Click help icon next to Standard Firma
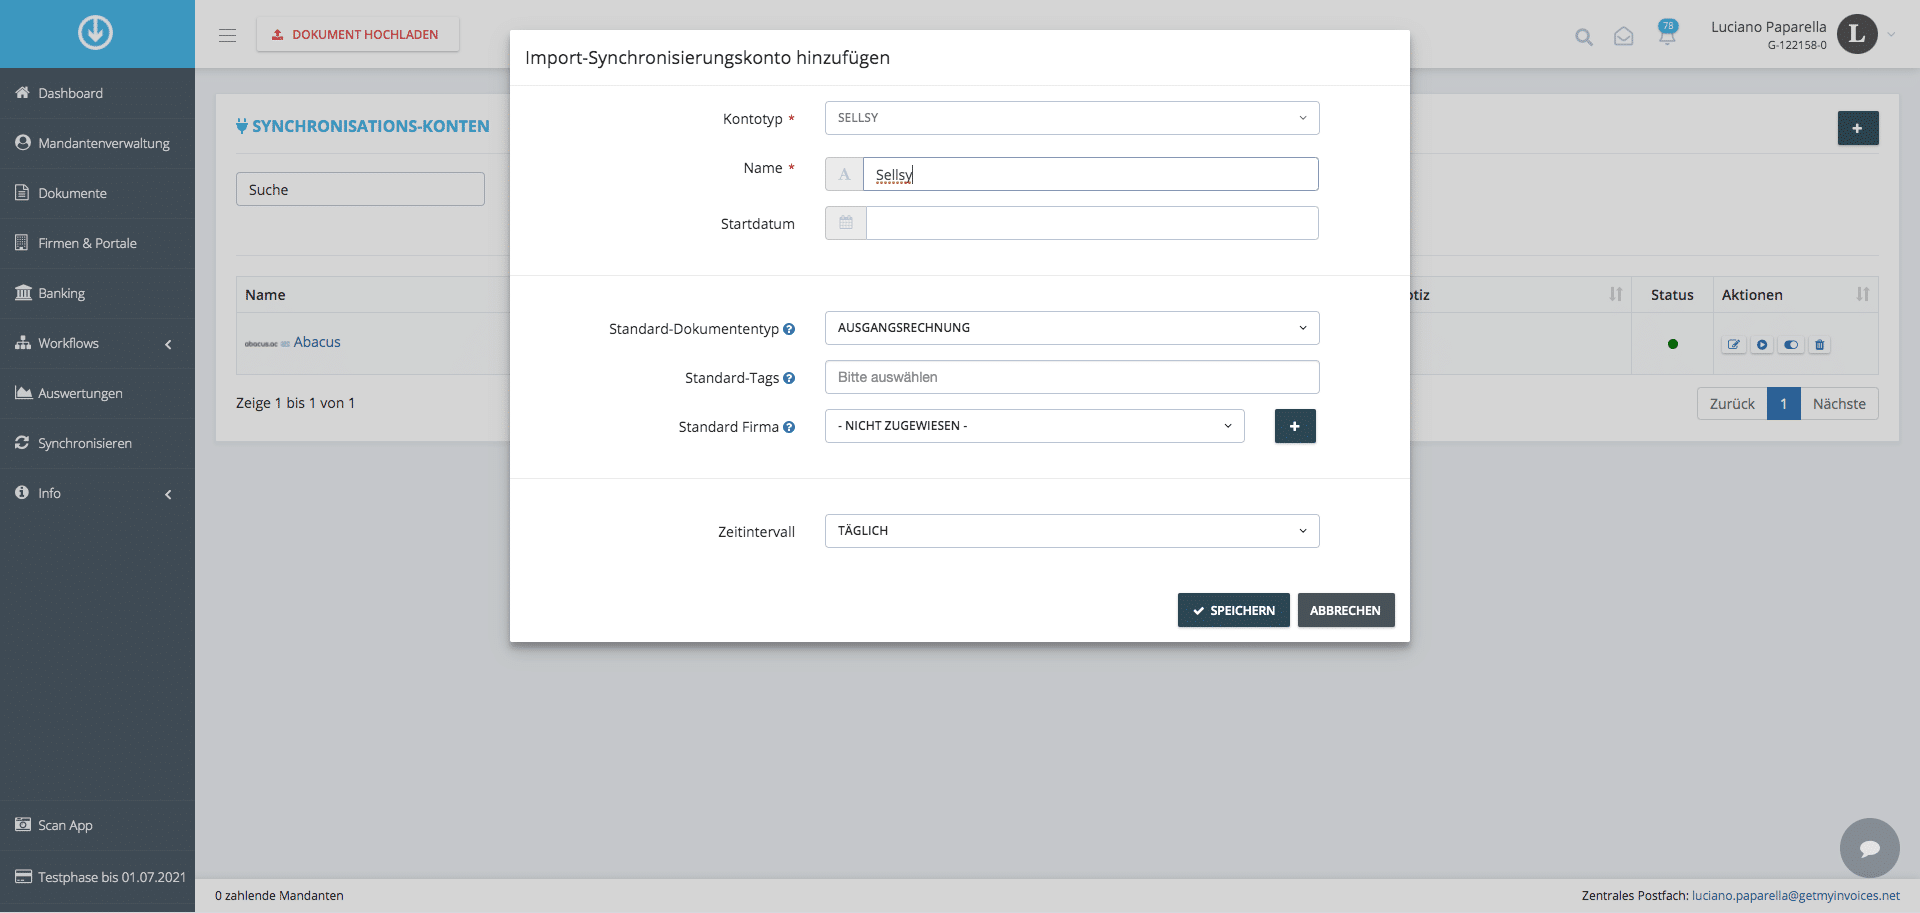1920x913 pixels. point(789,427)
